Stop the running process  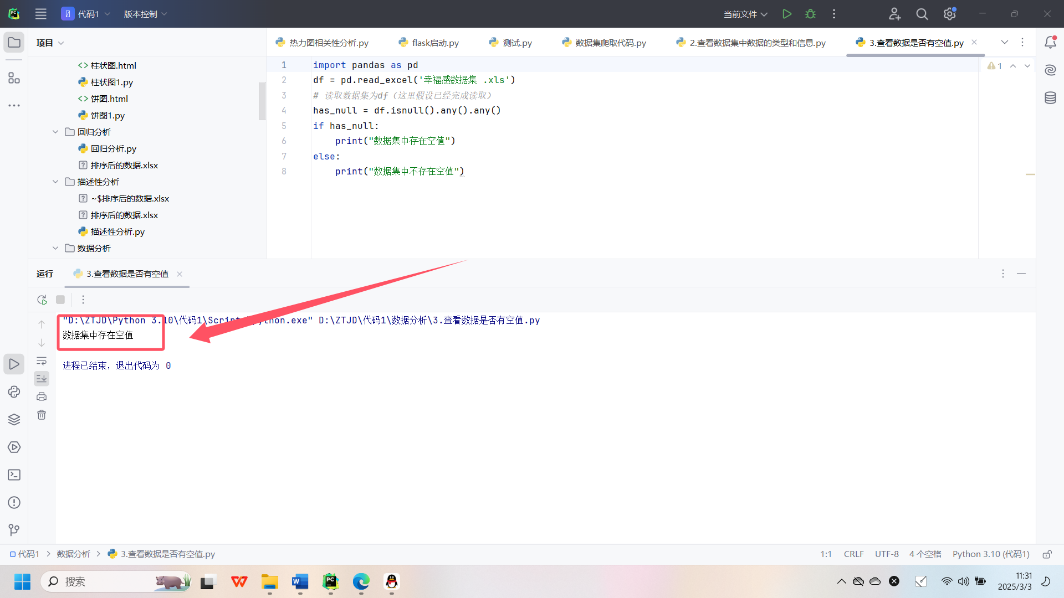(60, 299)
